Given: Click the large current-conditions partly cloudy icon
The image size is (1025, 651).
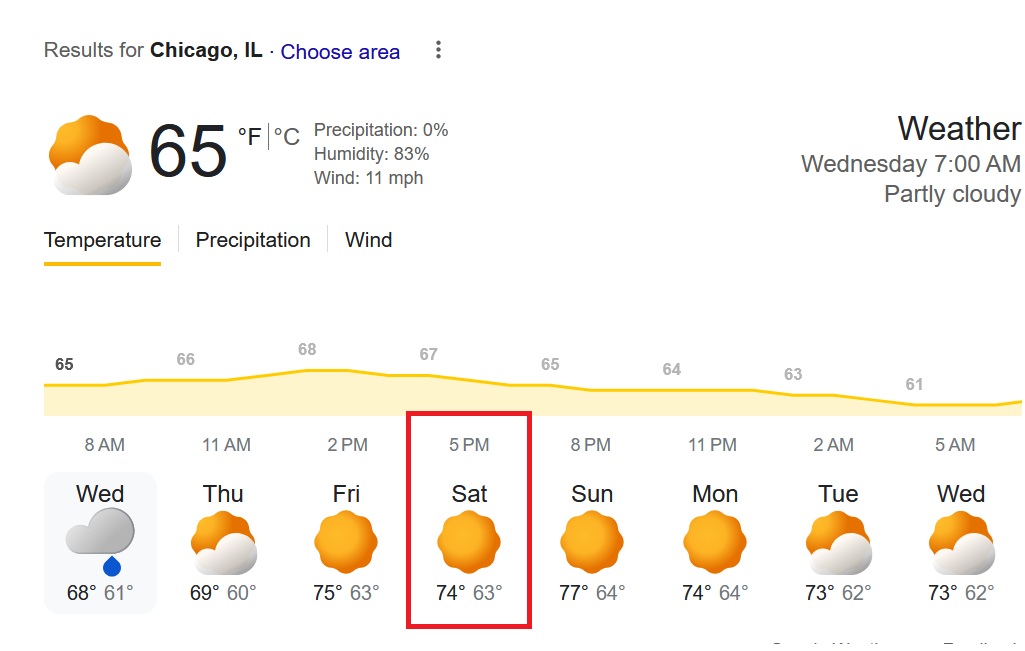Looking at the screenshot, I should pyautogui.click(x=90, y=155).
